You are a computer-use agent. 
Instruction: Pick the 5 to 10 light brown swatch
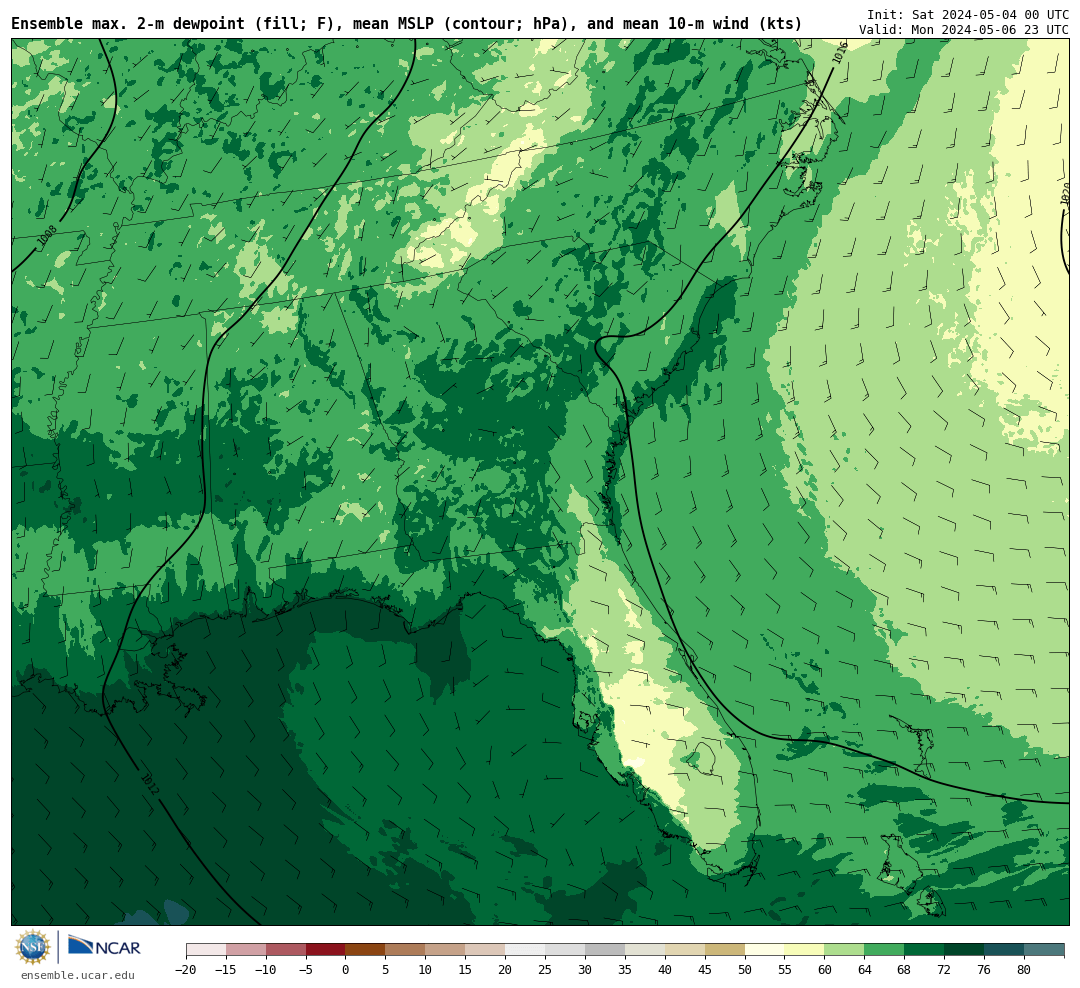[x=405, y=950]
